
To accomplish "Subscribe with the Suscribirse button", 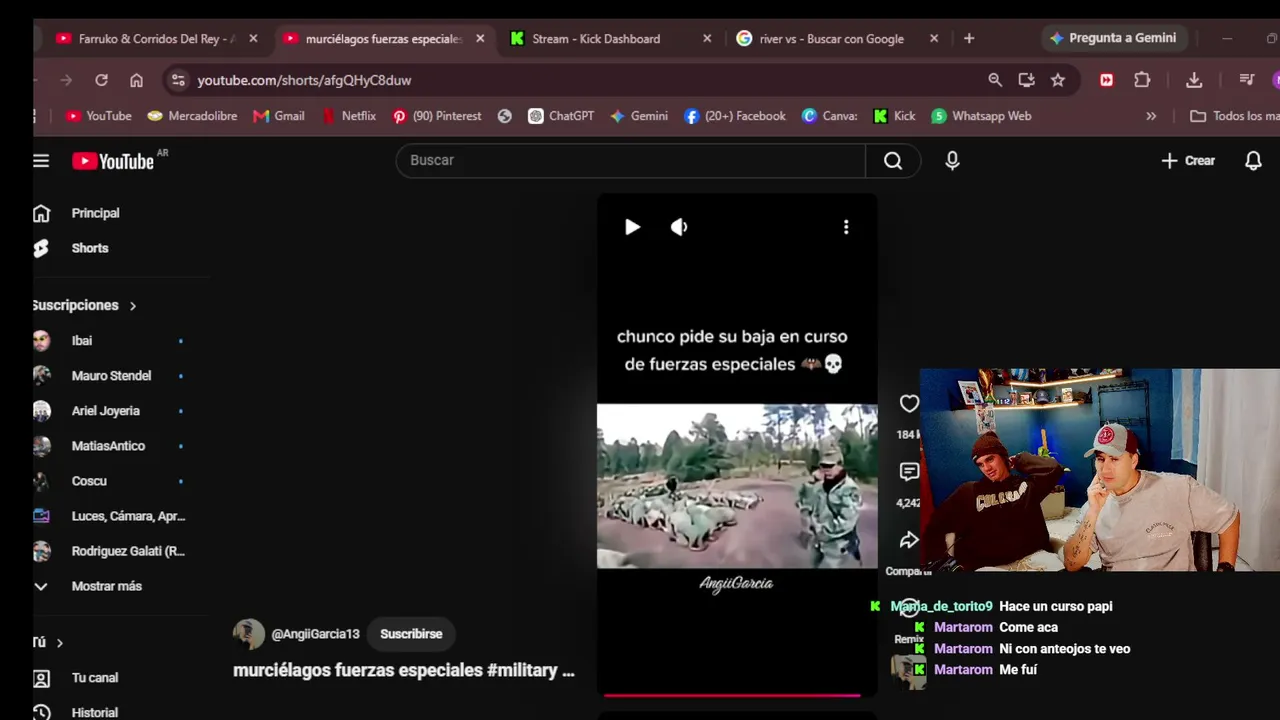I will point(411,634).
